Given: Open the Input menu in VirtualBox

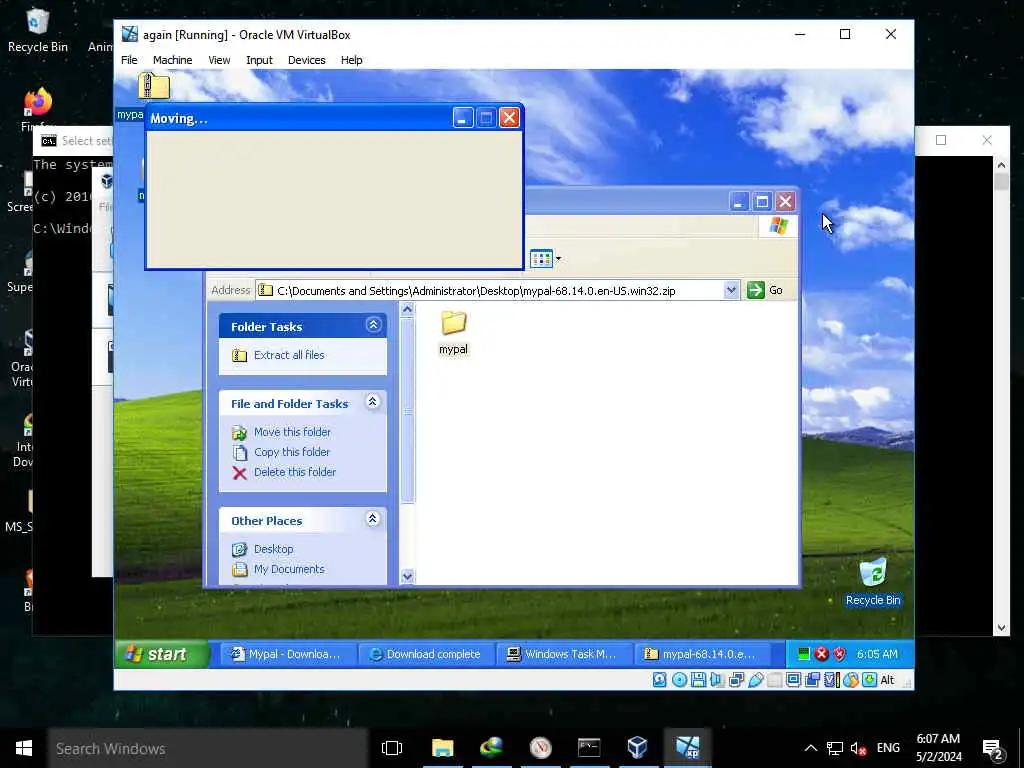Looking at the screenshot, I should 259,60.
